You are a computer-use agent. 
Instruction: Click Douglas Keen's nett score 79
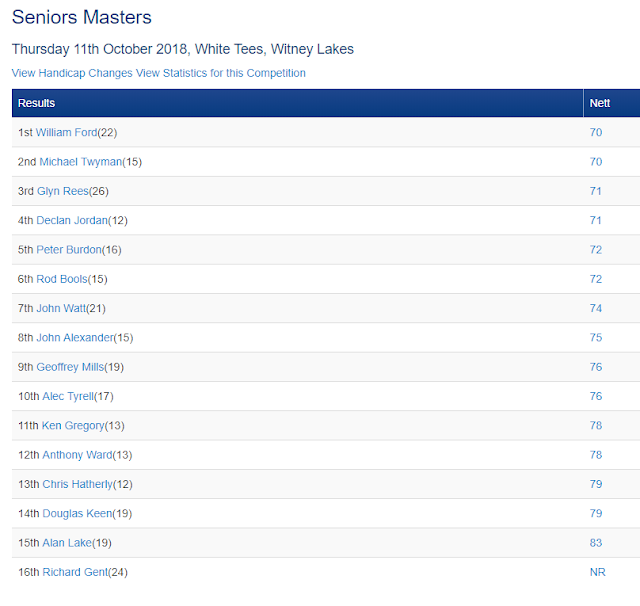(596, 514)
